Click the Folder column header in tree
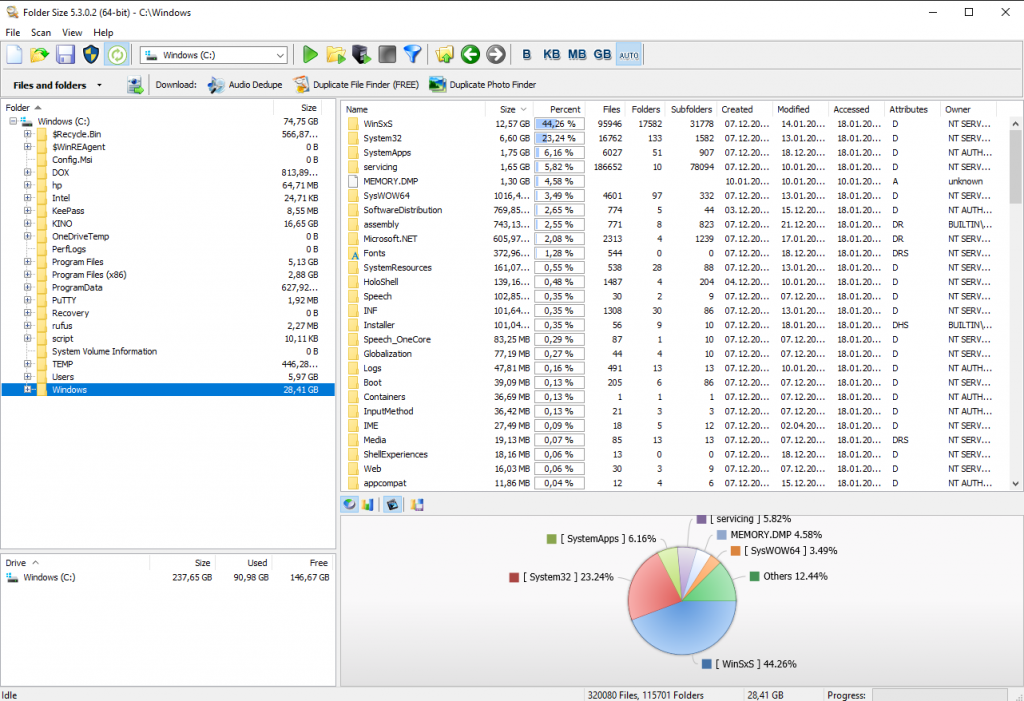The height and width of the screenshot is (701, 1024). (x=137, y=108)
